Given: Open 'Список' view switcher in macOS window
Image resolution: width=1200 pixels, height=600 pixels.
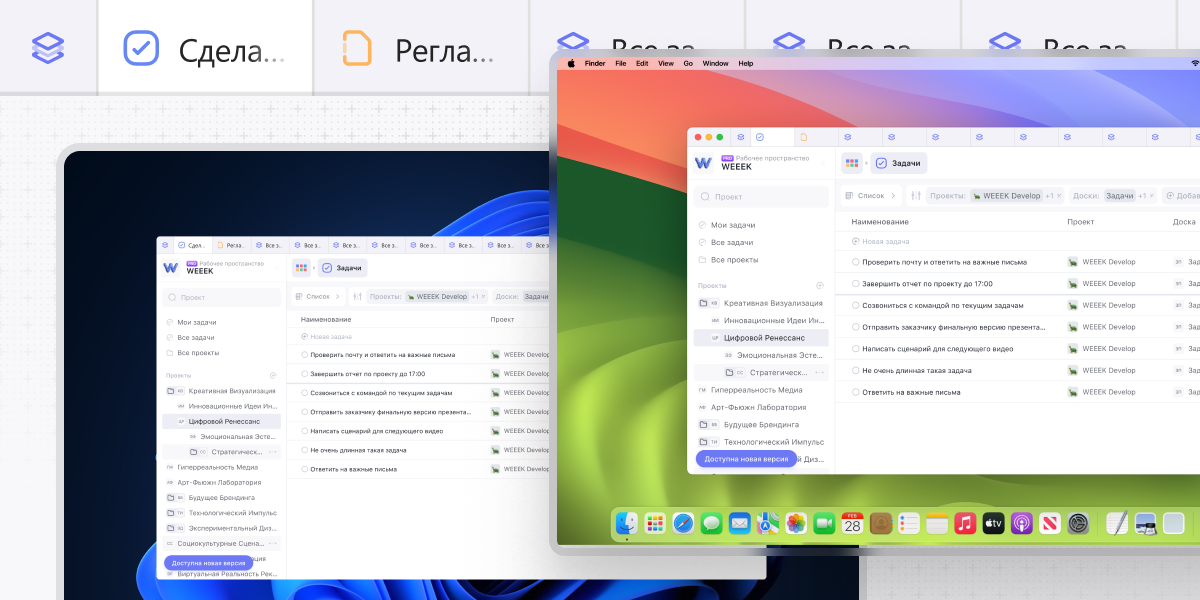Looking at the screenshot, I should click(x=869, y=196).
